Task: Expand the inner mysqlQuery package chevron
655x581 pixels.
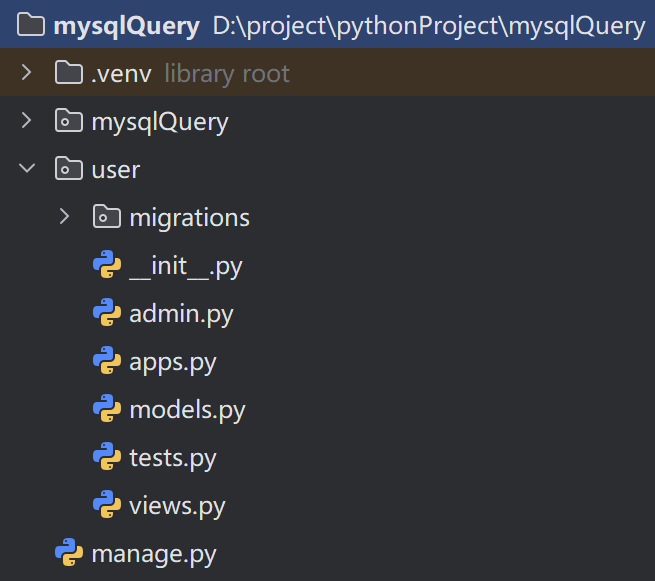Action: 27,121
